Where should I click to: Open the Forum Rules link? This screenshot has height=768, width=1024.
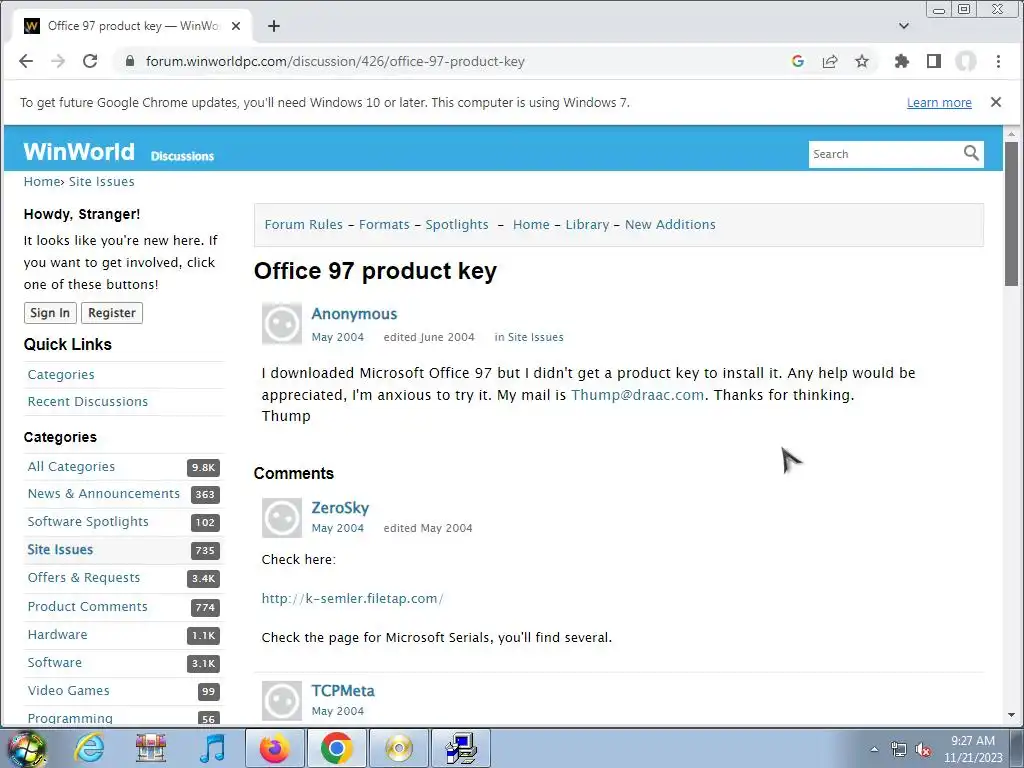tap(304, 225)
